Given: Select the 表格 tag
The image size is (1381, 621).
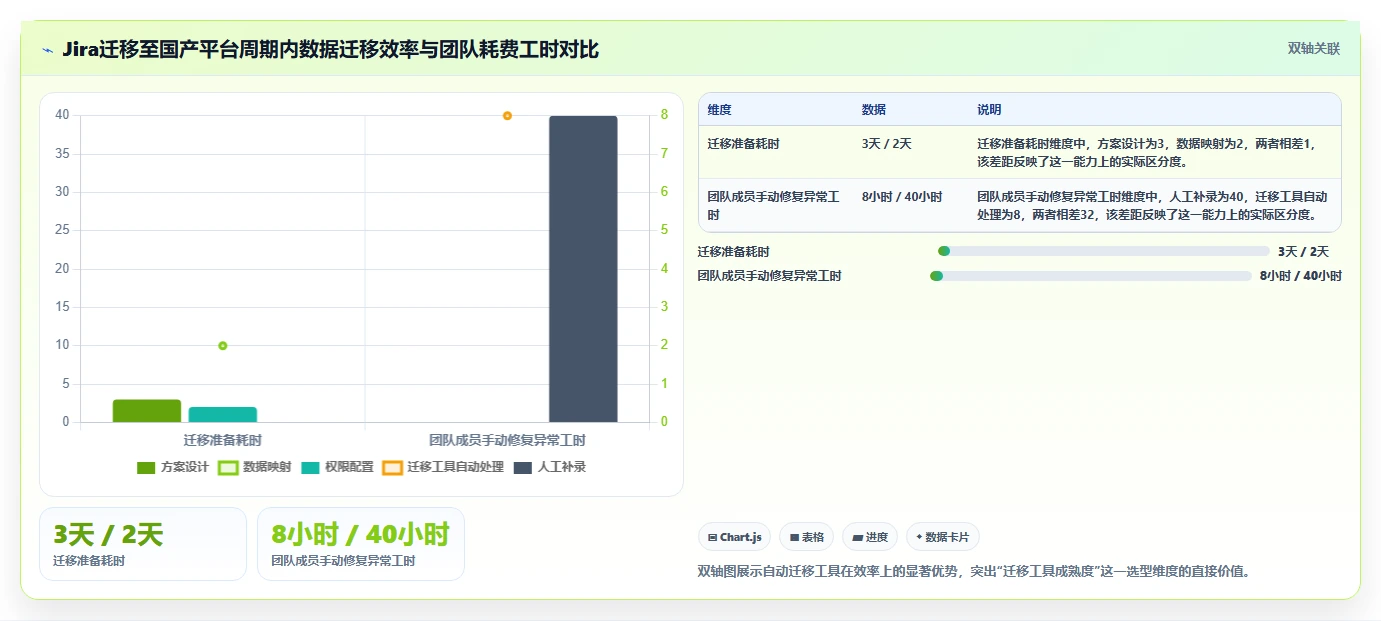Looking at the screenshot, I should tap(806, 537).
